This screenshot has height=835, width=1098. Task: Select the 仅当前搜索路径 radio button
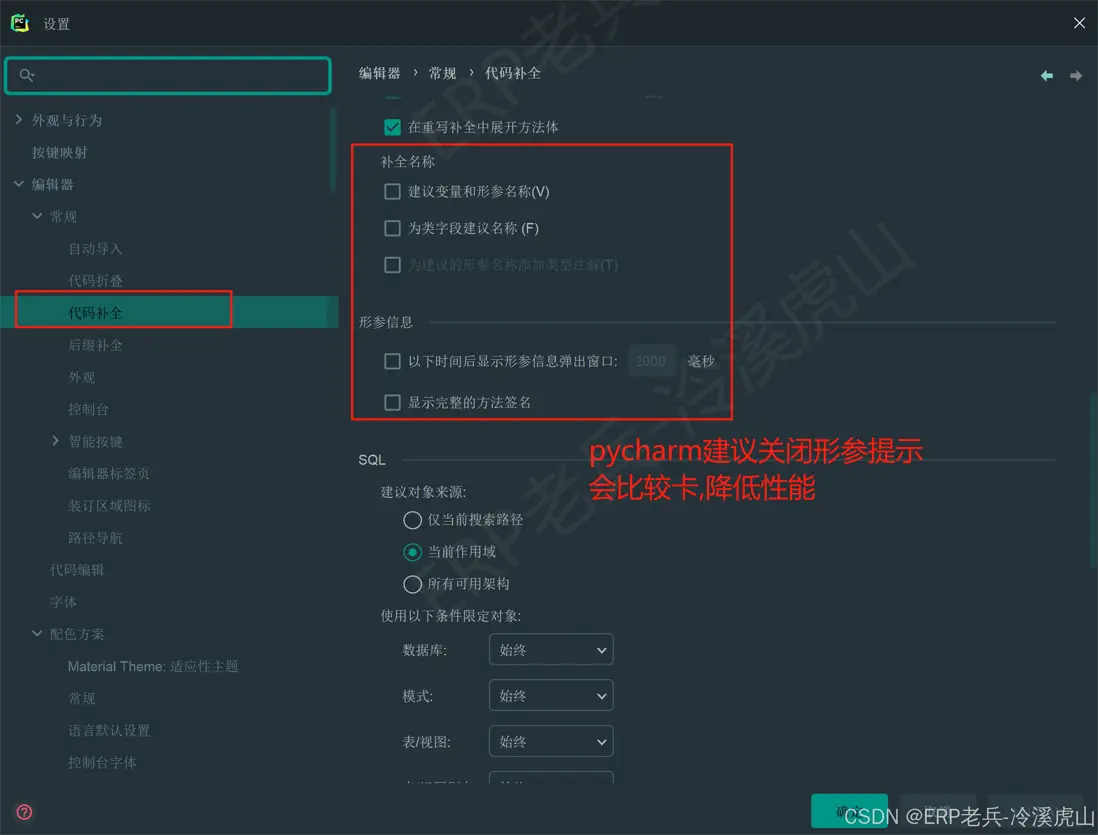tap(411, 520)
